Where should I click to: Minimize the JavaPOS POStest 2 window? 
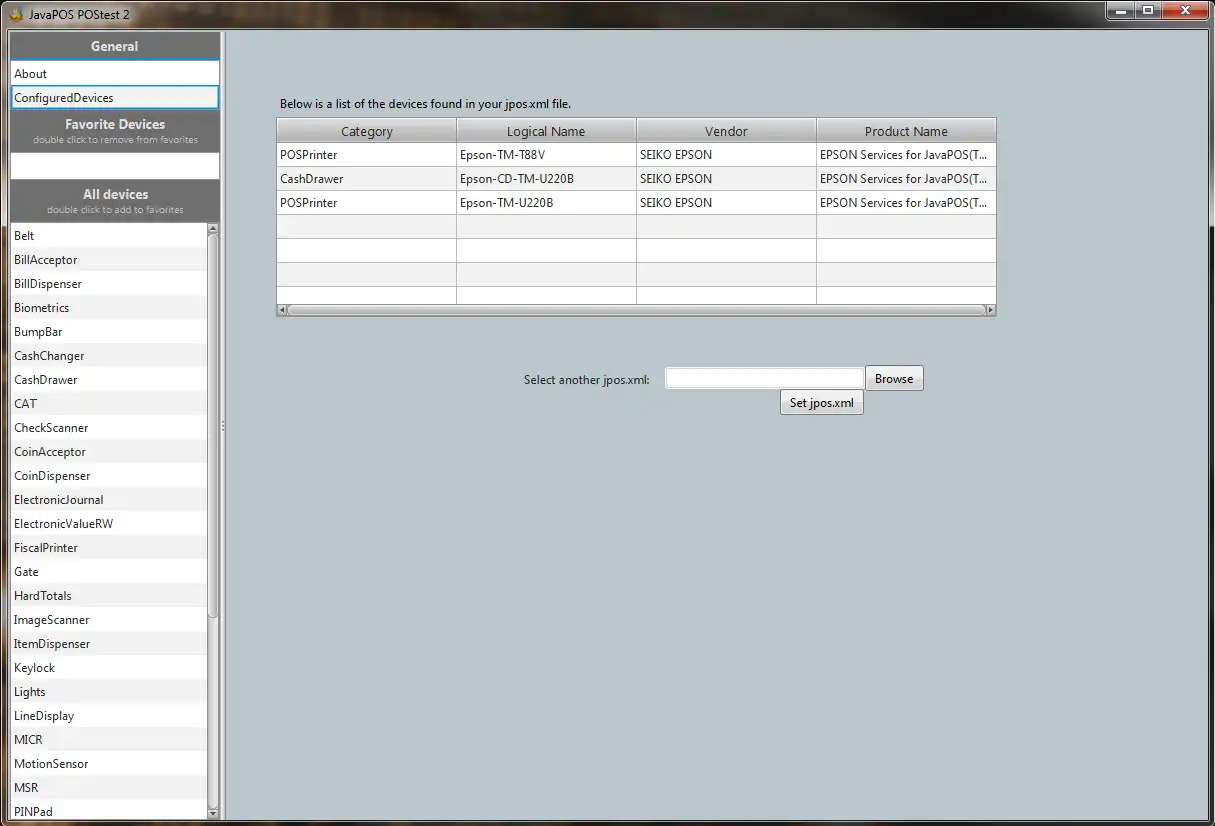pyautogui.click(x=1119, y=10)
